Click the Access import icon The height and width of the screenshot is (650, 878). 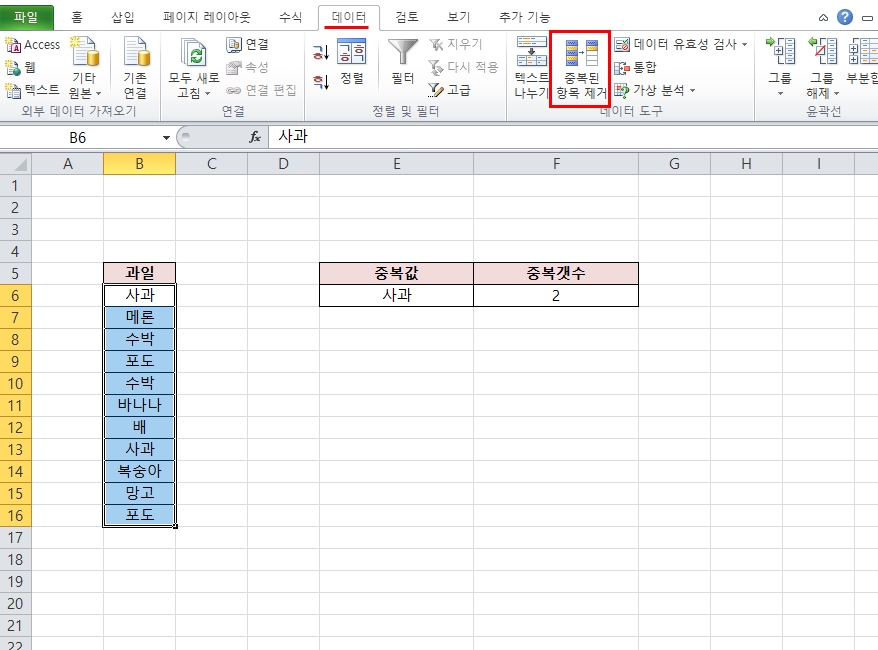[x=12, y=45]
